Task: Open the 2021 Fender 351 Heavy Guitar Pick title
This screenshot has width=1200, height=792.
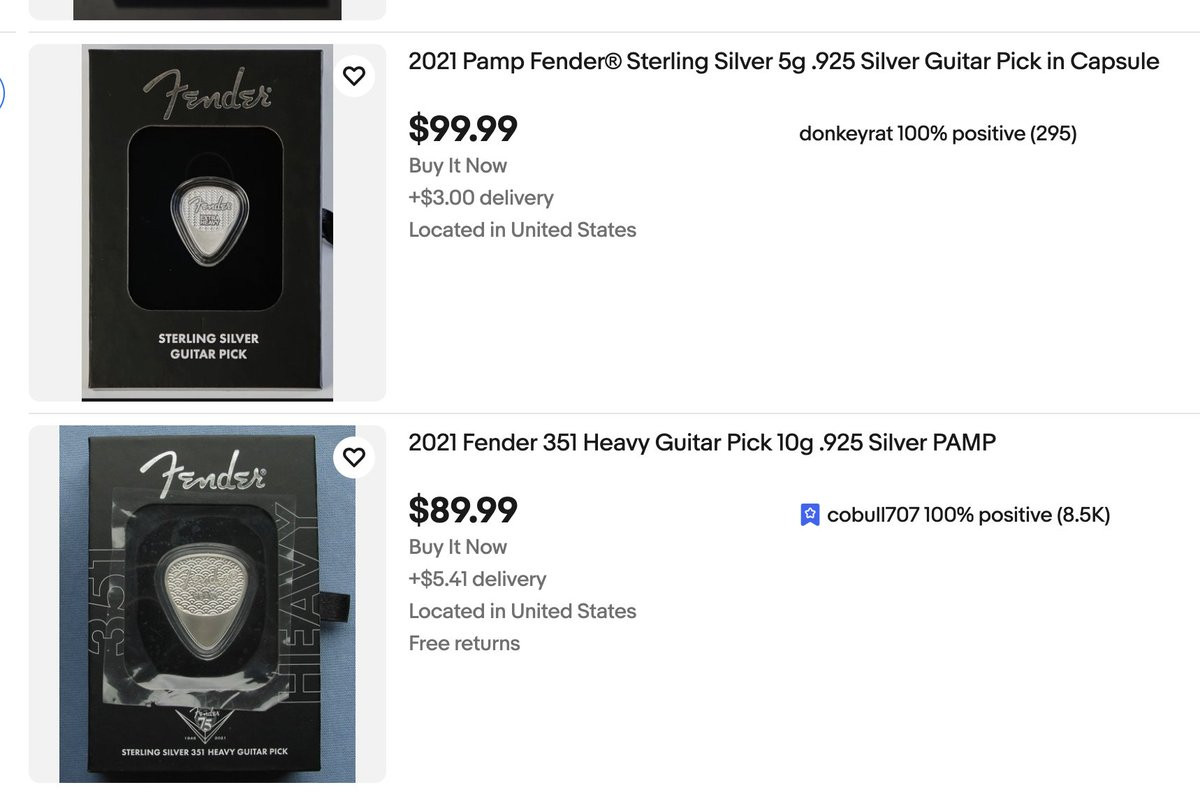Action: (701, 442)
